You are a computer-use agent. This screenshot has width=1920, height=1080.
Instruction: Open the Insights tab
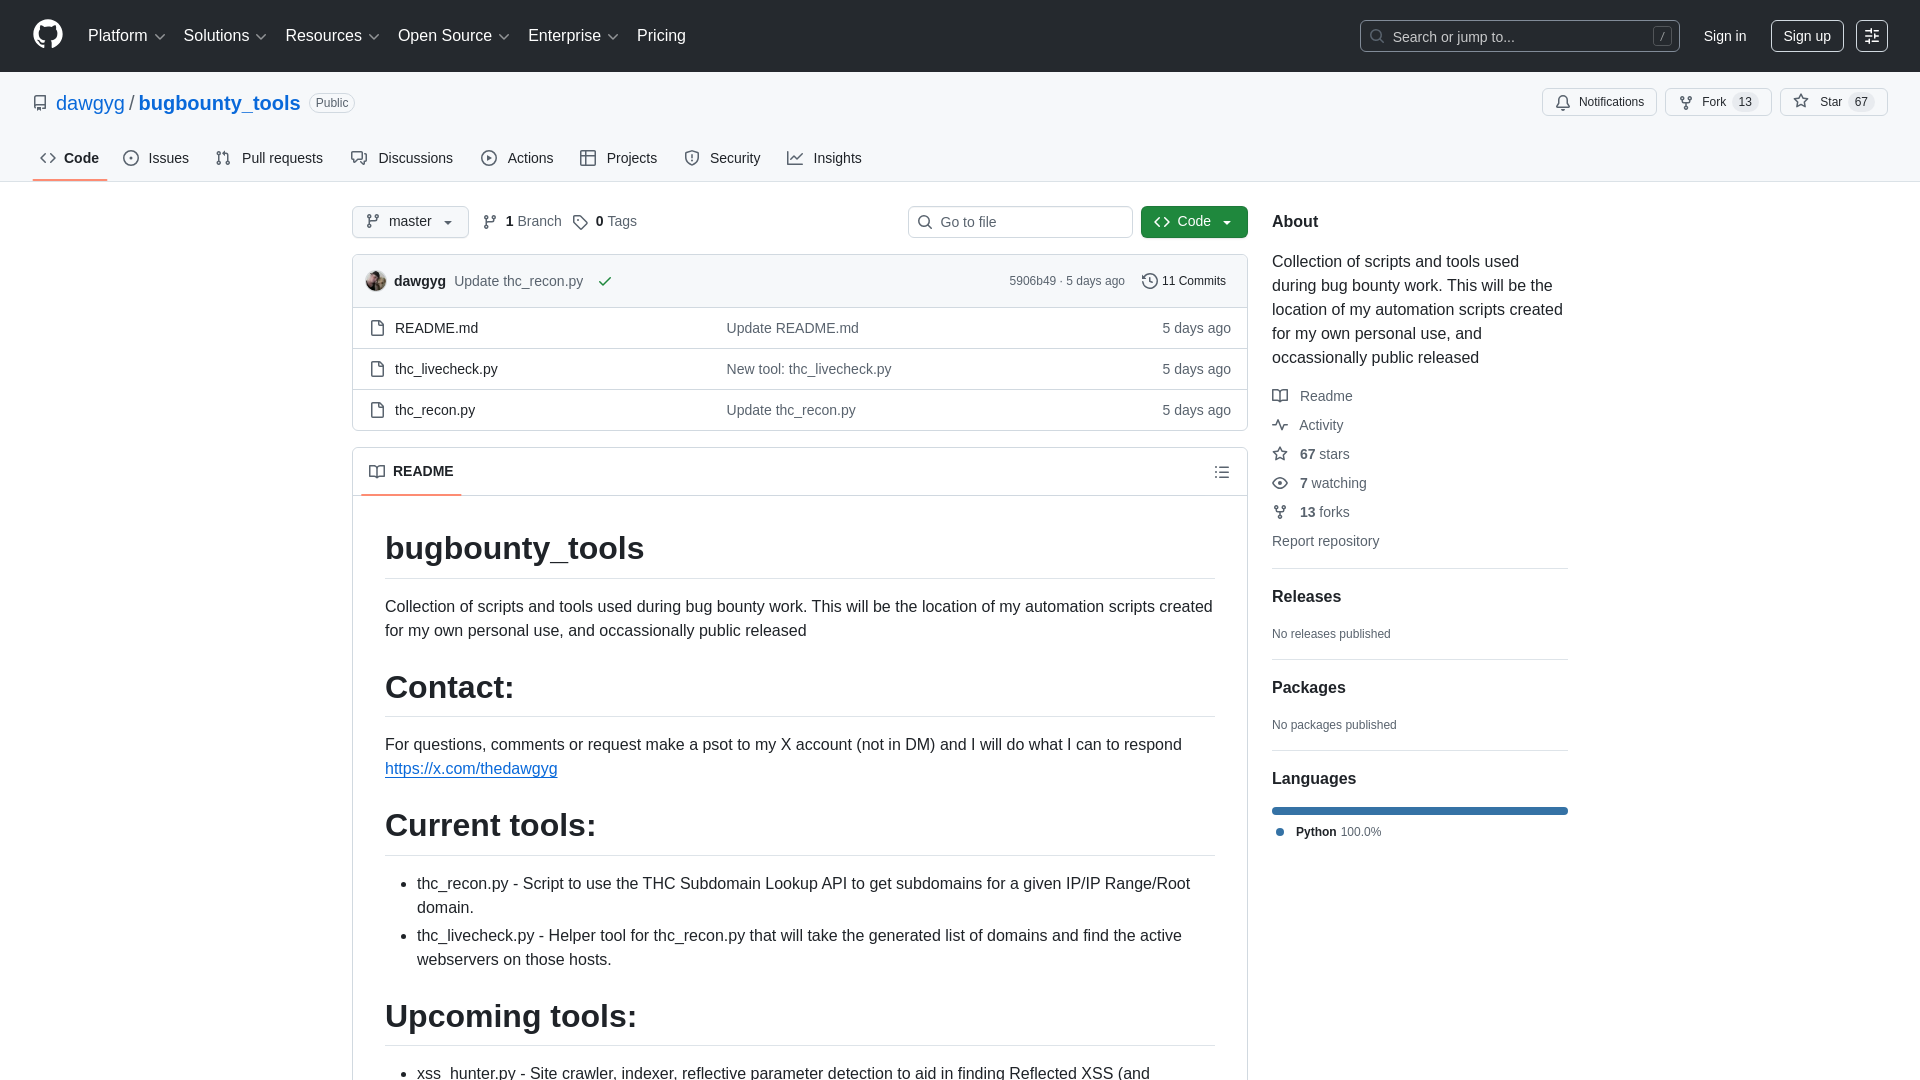click(x=824, y=158)
